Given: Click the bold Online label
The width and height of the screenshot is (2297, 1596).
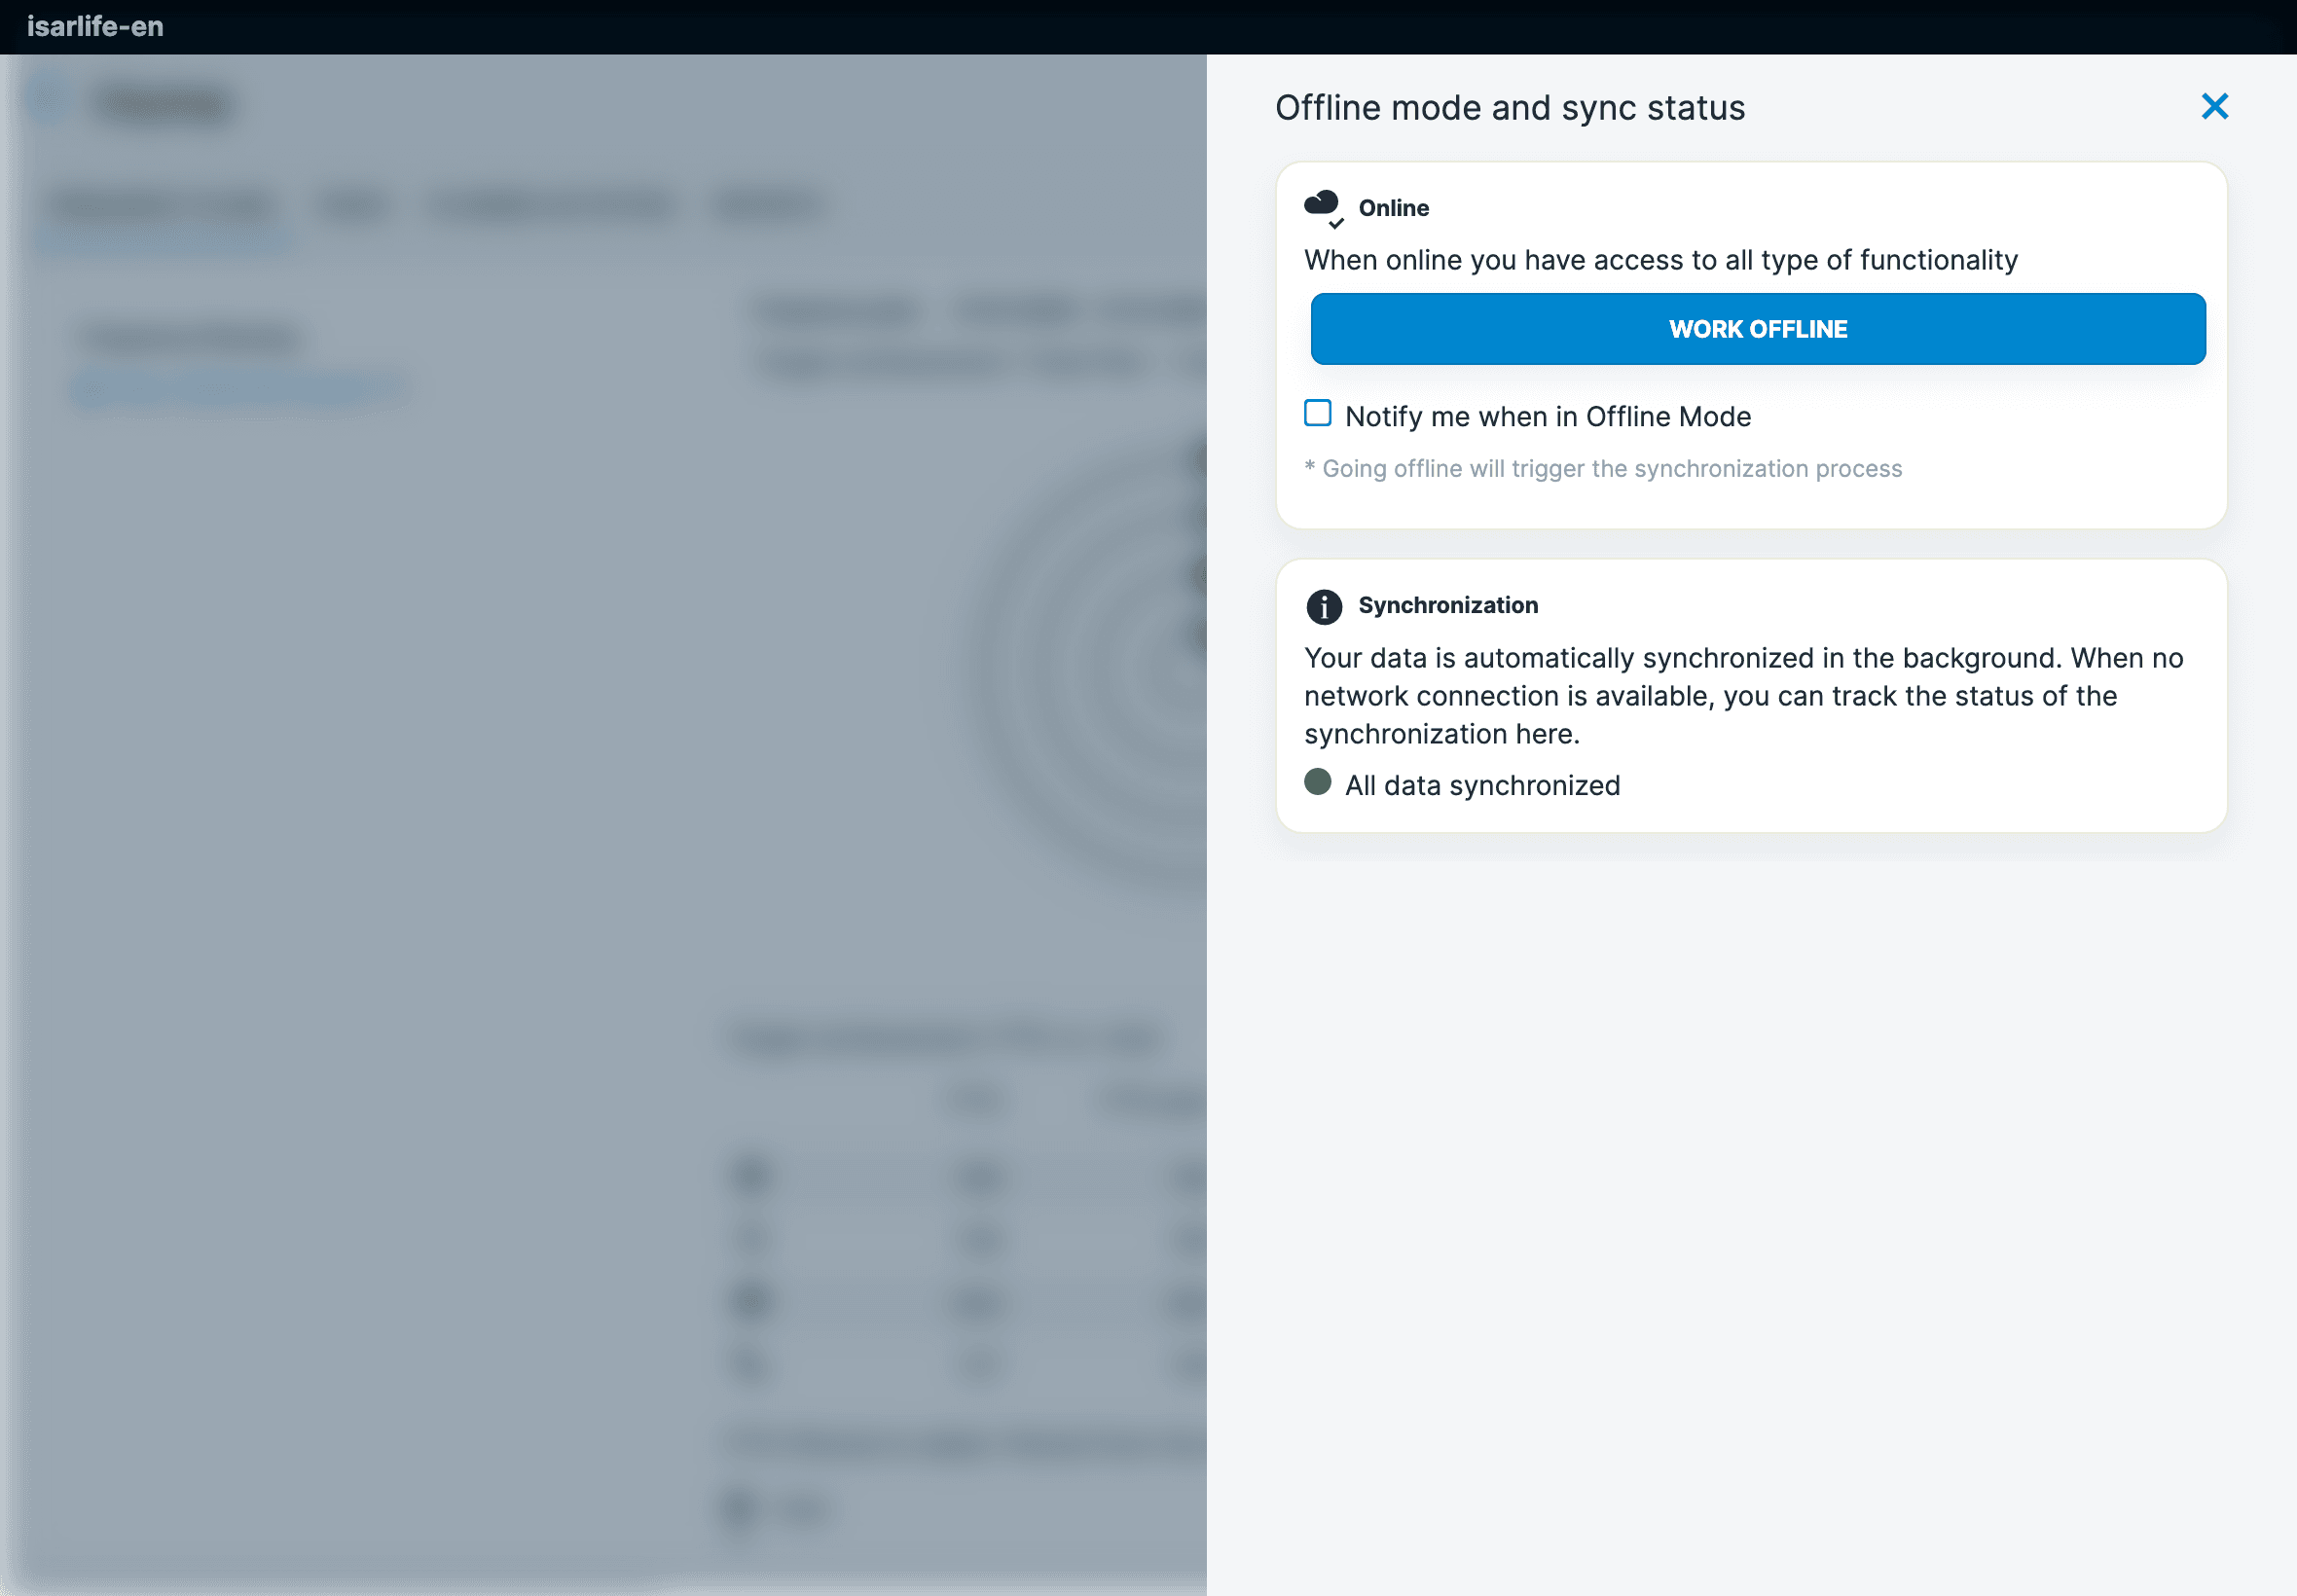Looking at the screenshot, I should click(x=1393, y=208).
